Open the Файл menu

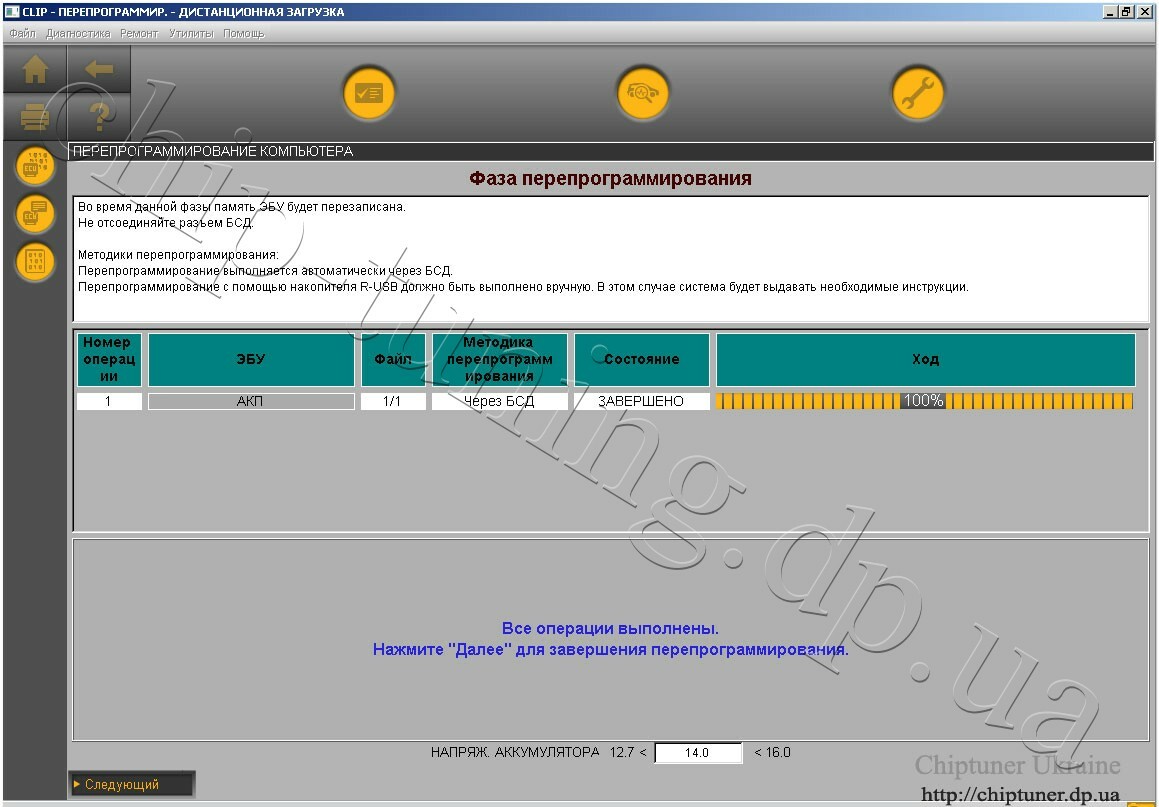[23, 33]
